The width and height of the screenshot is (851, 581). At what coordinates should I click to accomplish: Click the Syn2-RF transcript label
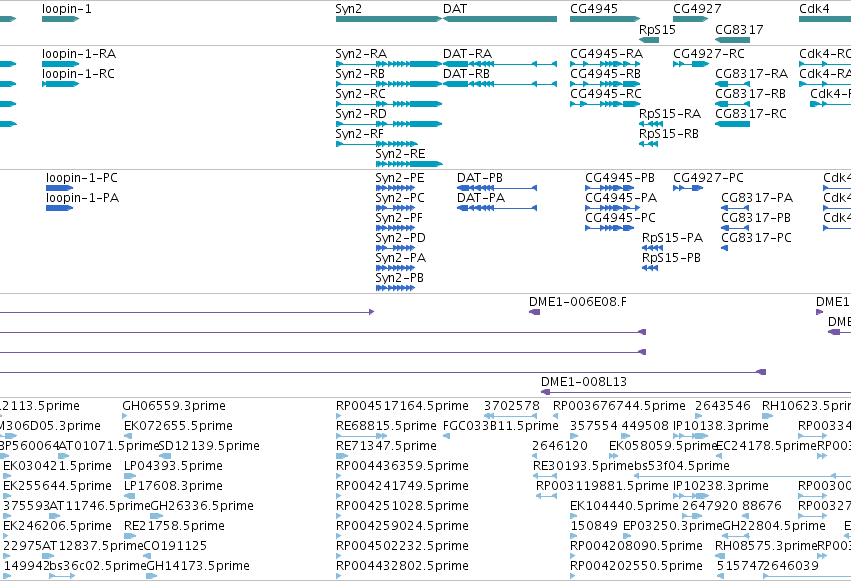(x=359, y=134)
